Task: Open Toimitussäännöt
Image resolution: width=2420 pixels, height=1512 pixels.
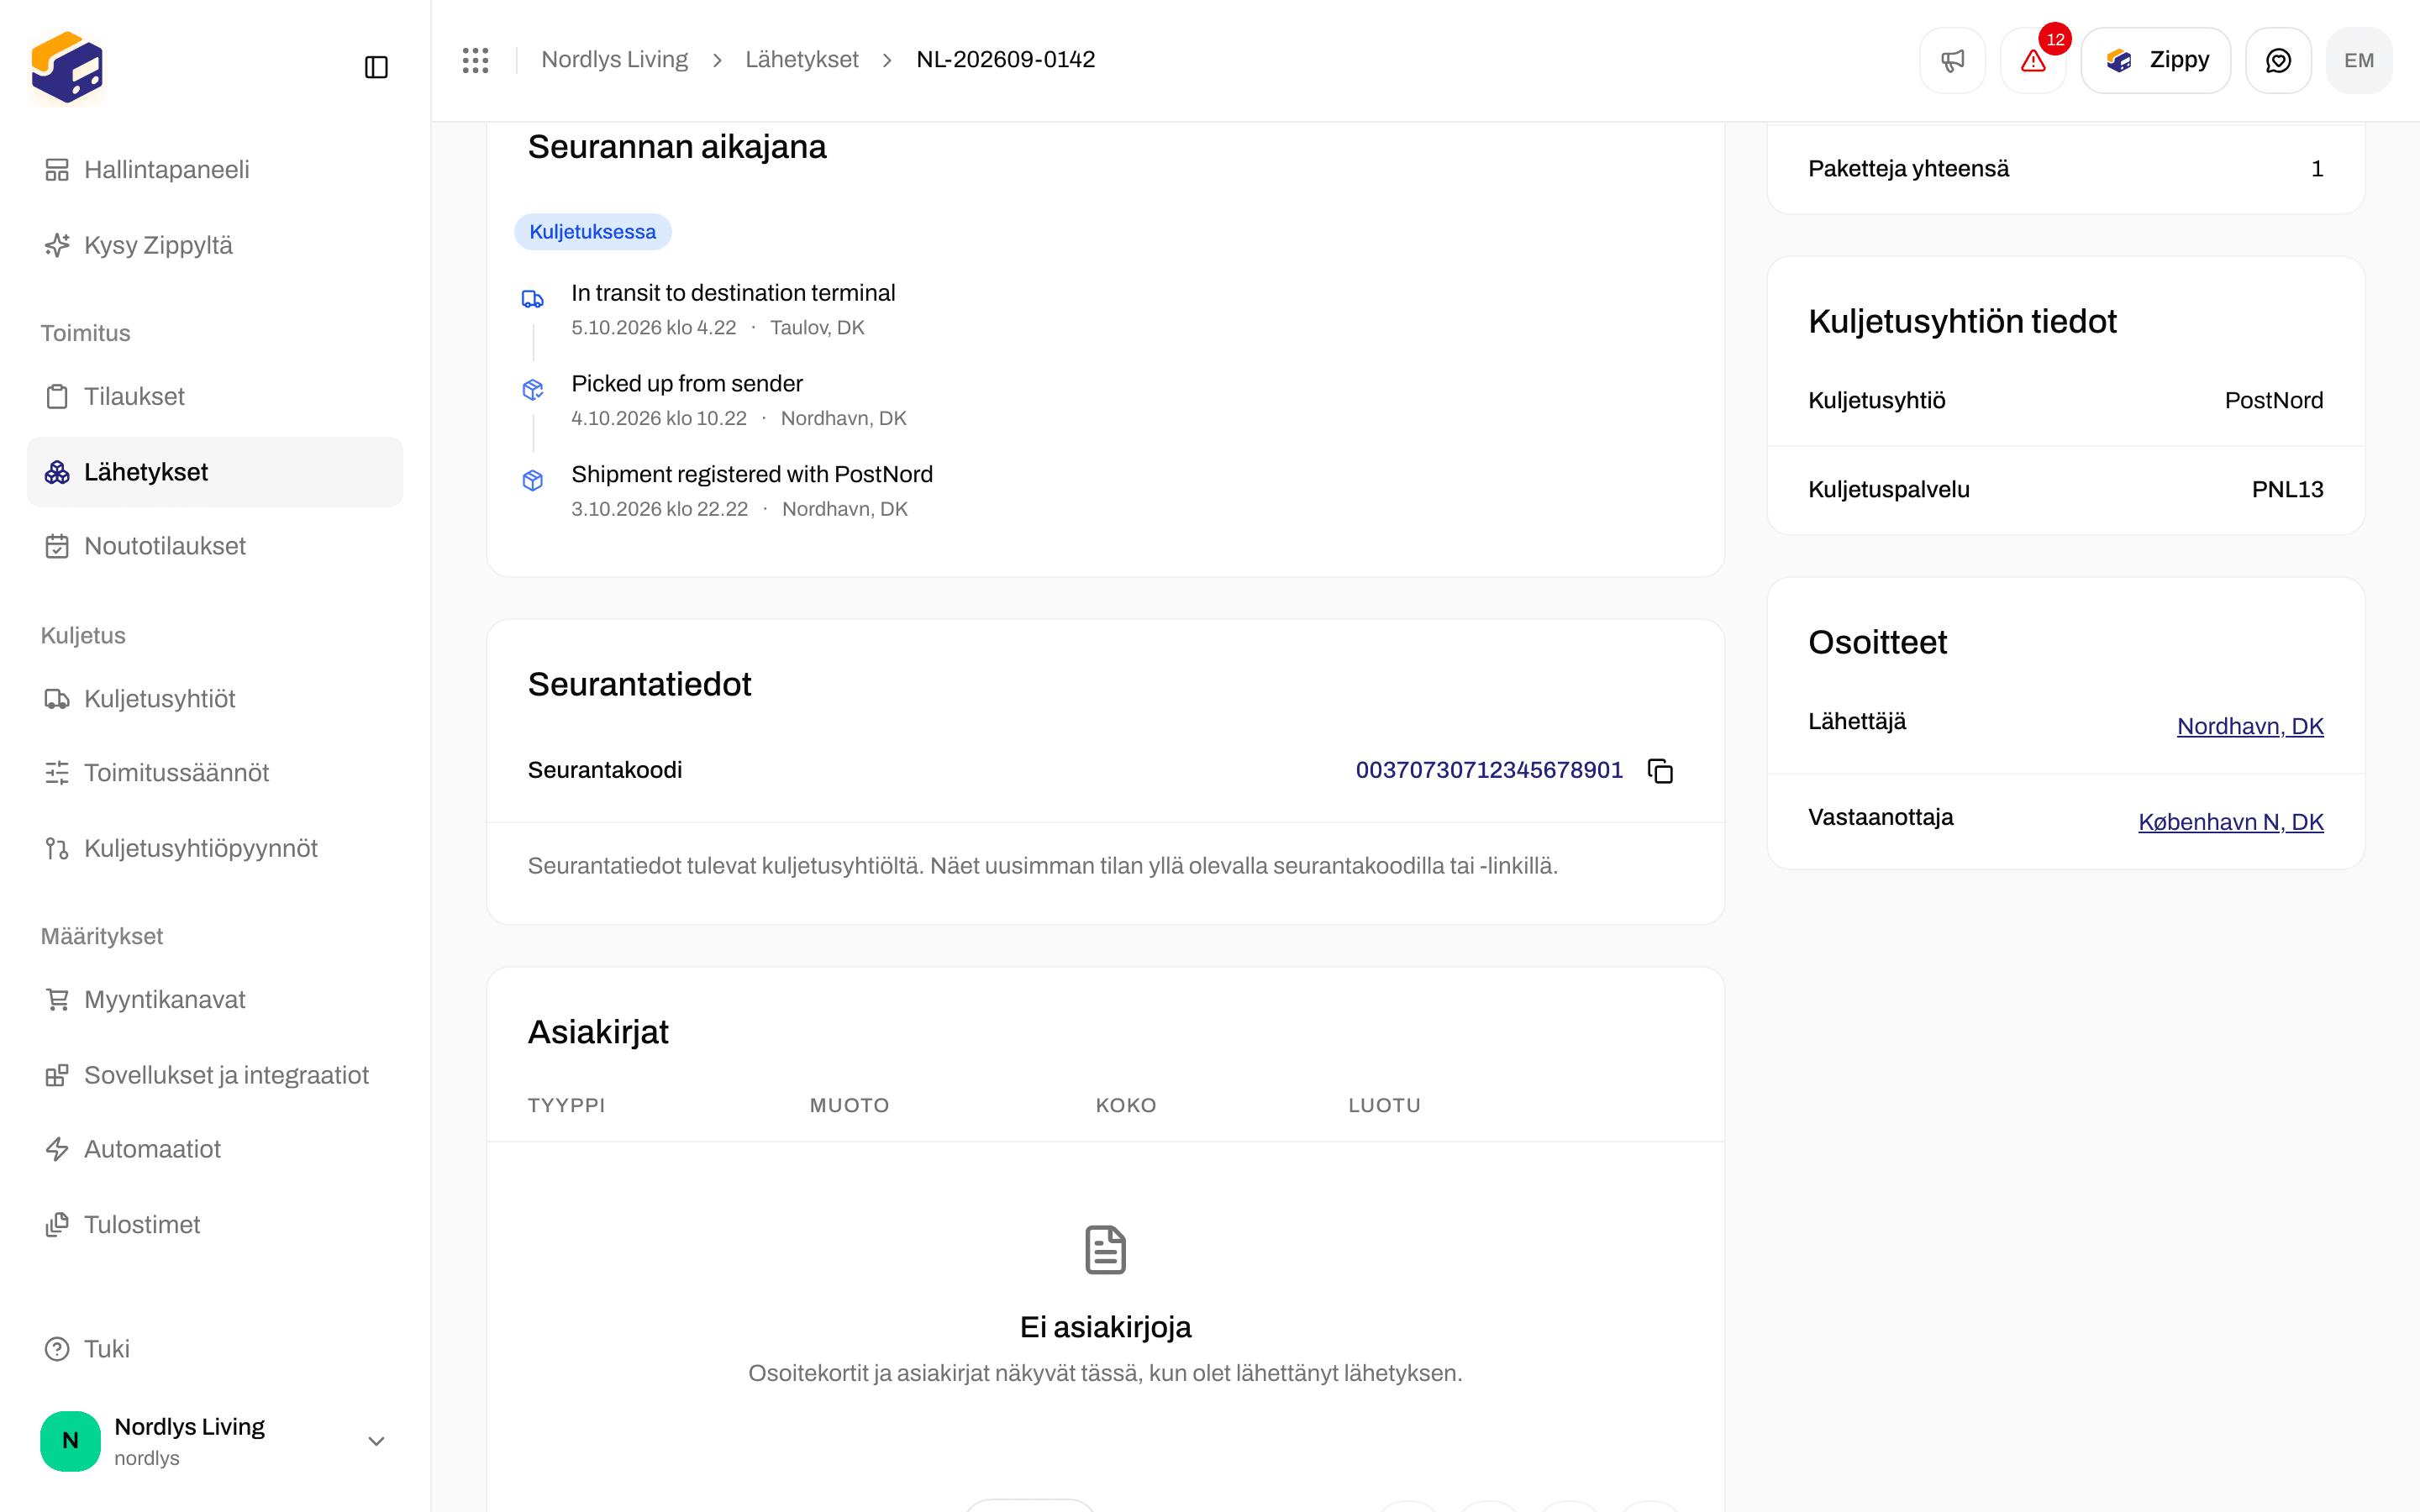Action: [x=215, y=773]
